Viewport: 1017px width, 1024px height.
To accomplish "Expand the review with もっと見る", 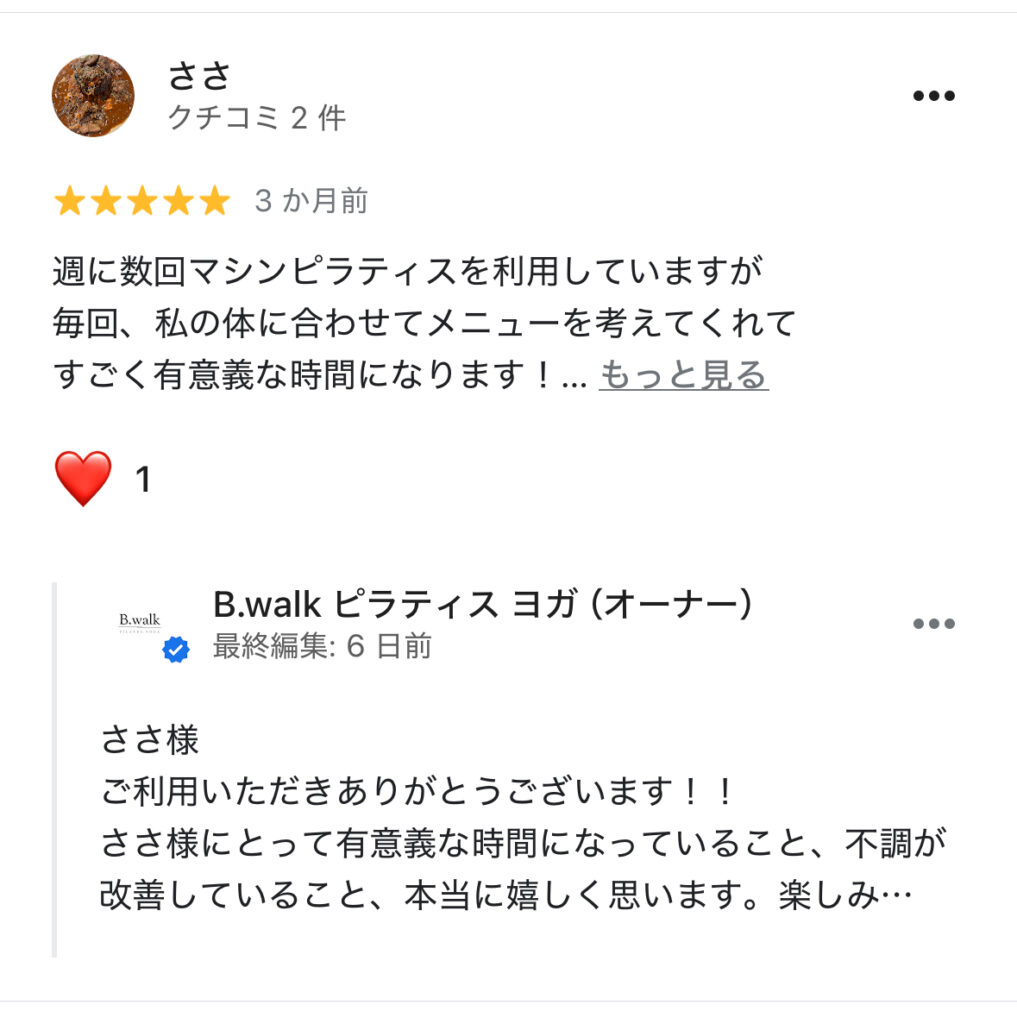I will 683,375.
